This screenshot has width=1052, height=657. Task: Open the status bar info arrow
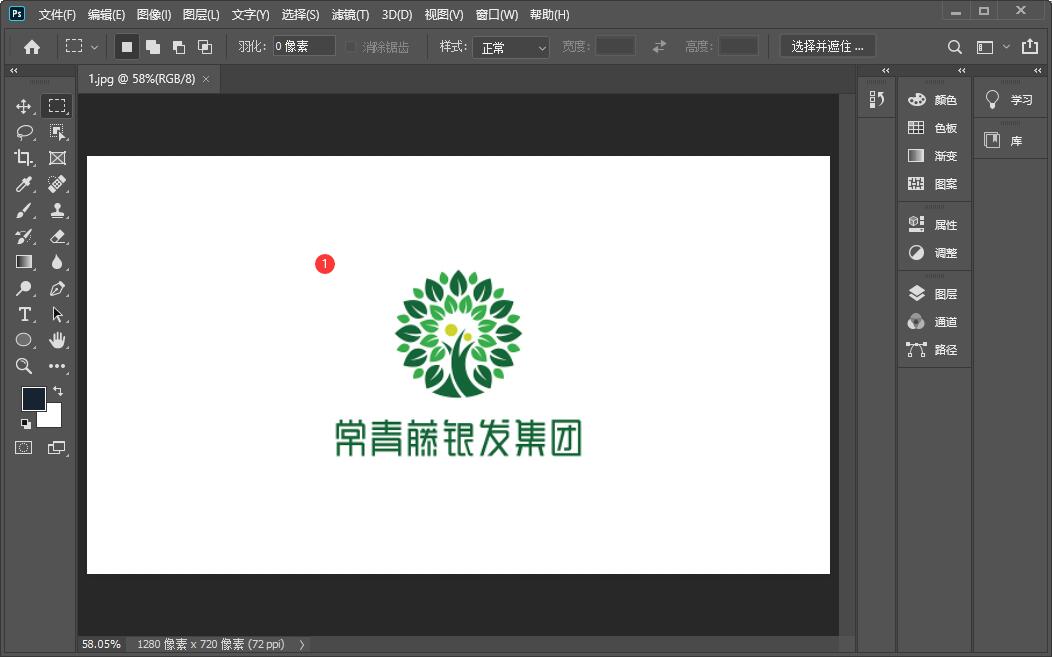[302, 644]
